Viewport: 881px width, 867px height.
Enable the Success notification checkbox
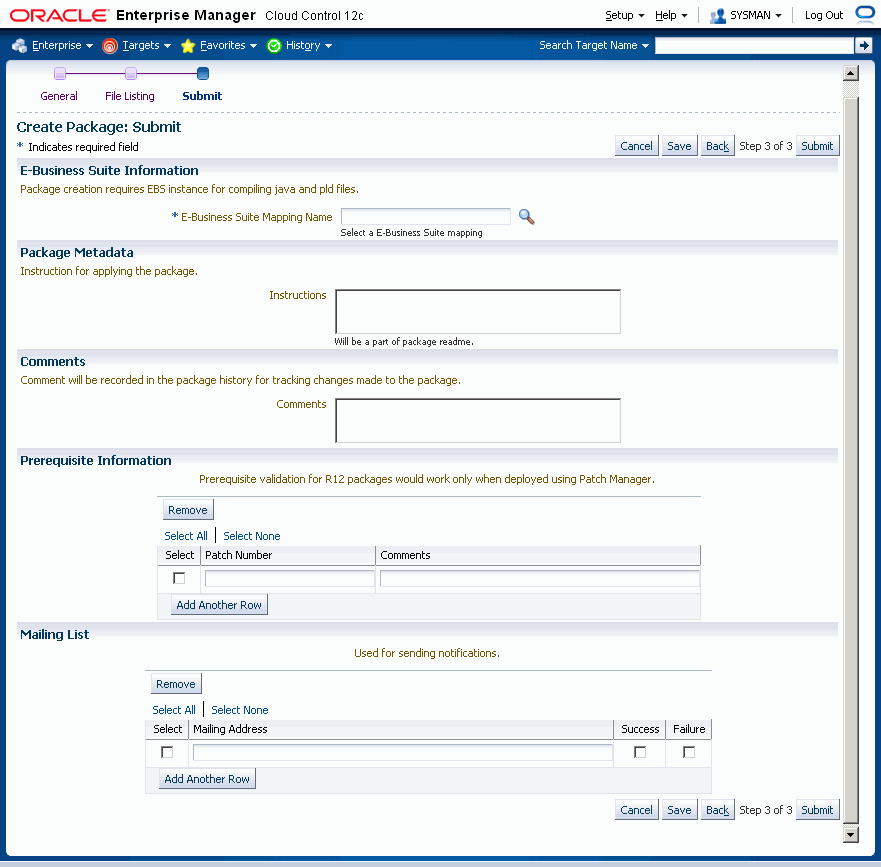640,752
